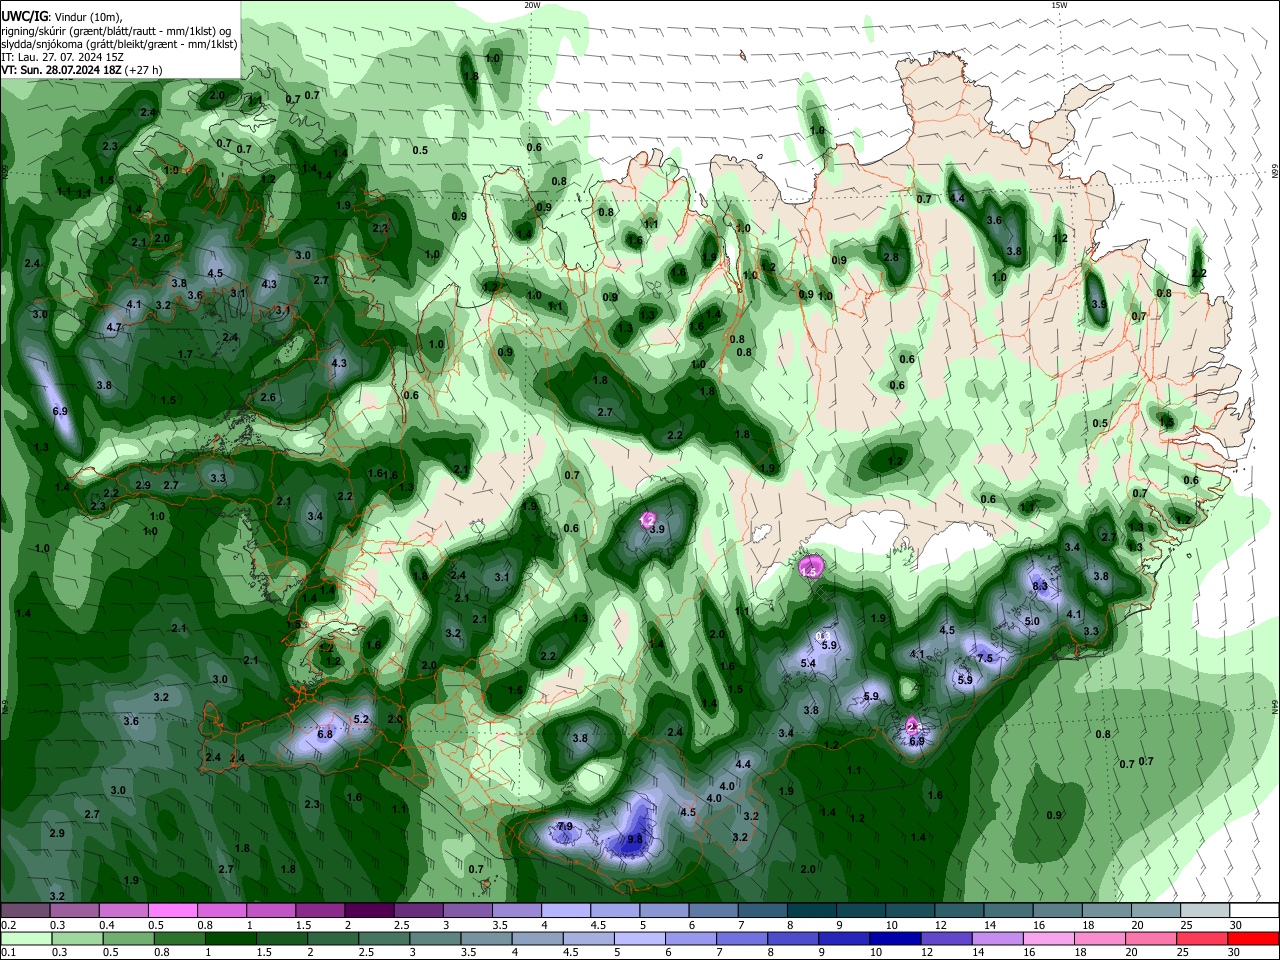Screen dimensions: 1280x960
Task: Pick the bright magenta 0.5 swatch in upper legend
Action: (x=172, y=911)
